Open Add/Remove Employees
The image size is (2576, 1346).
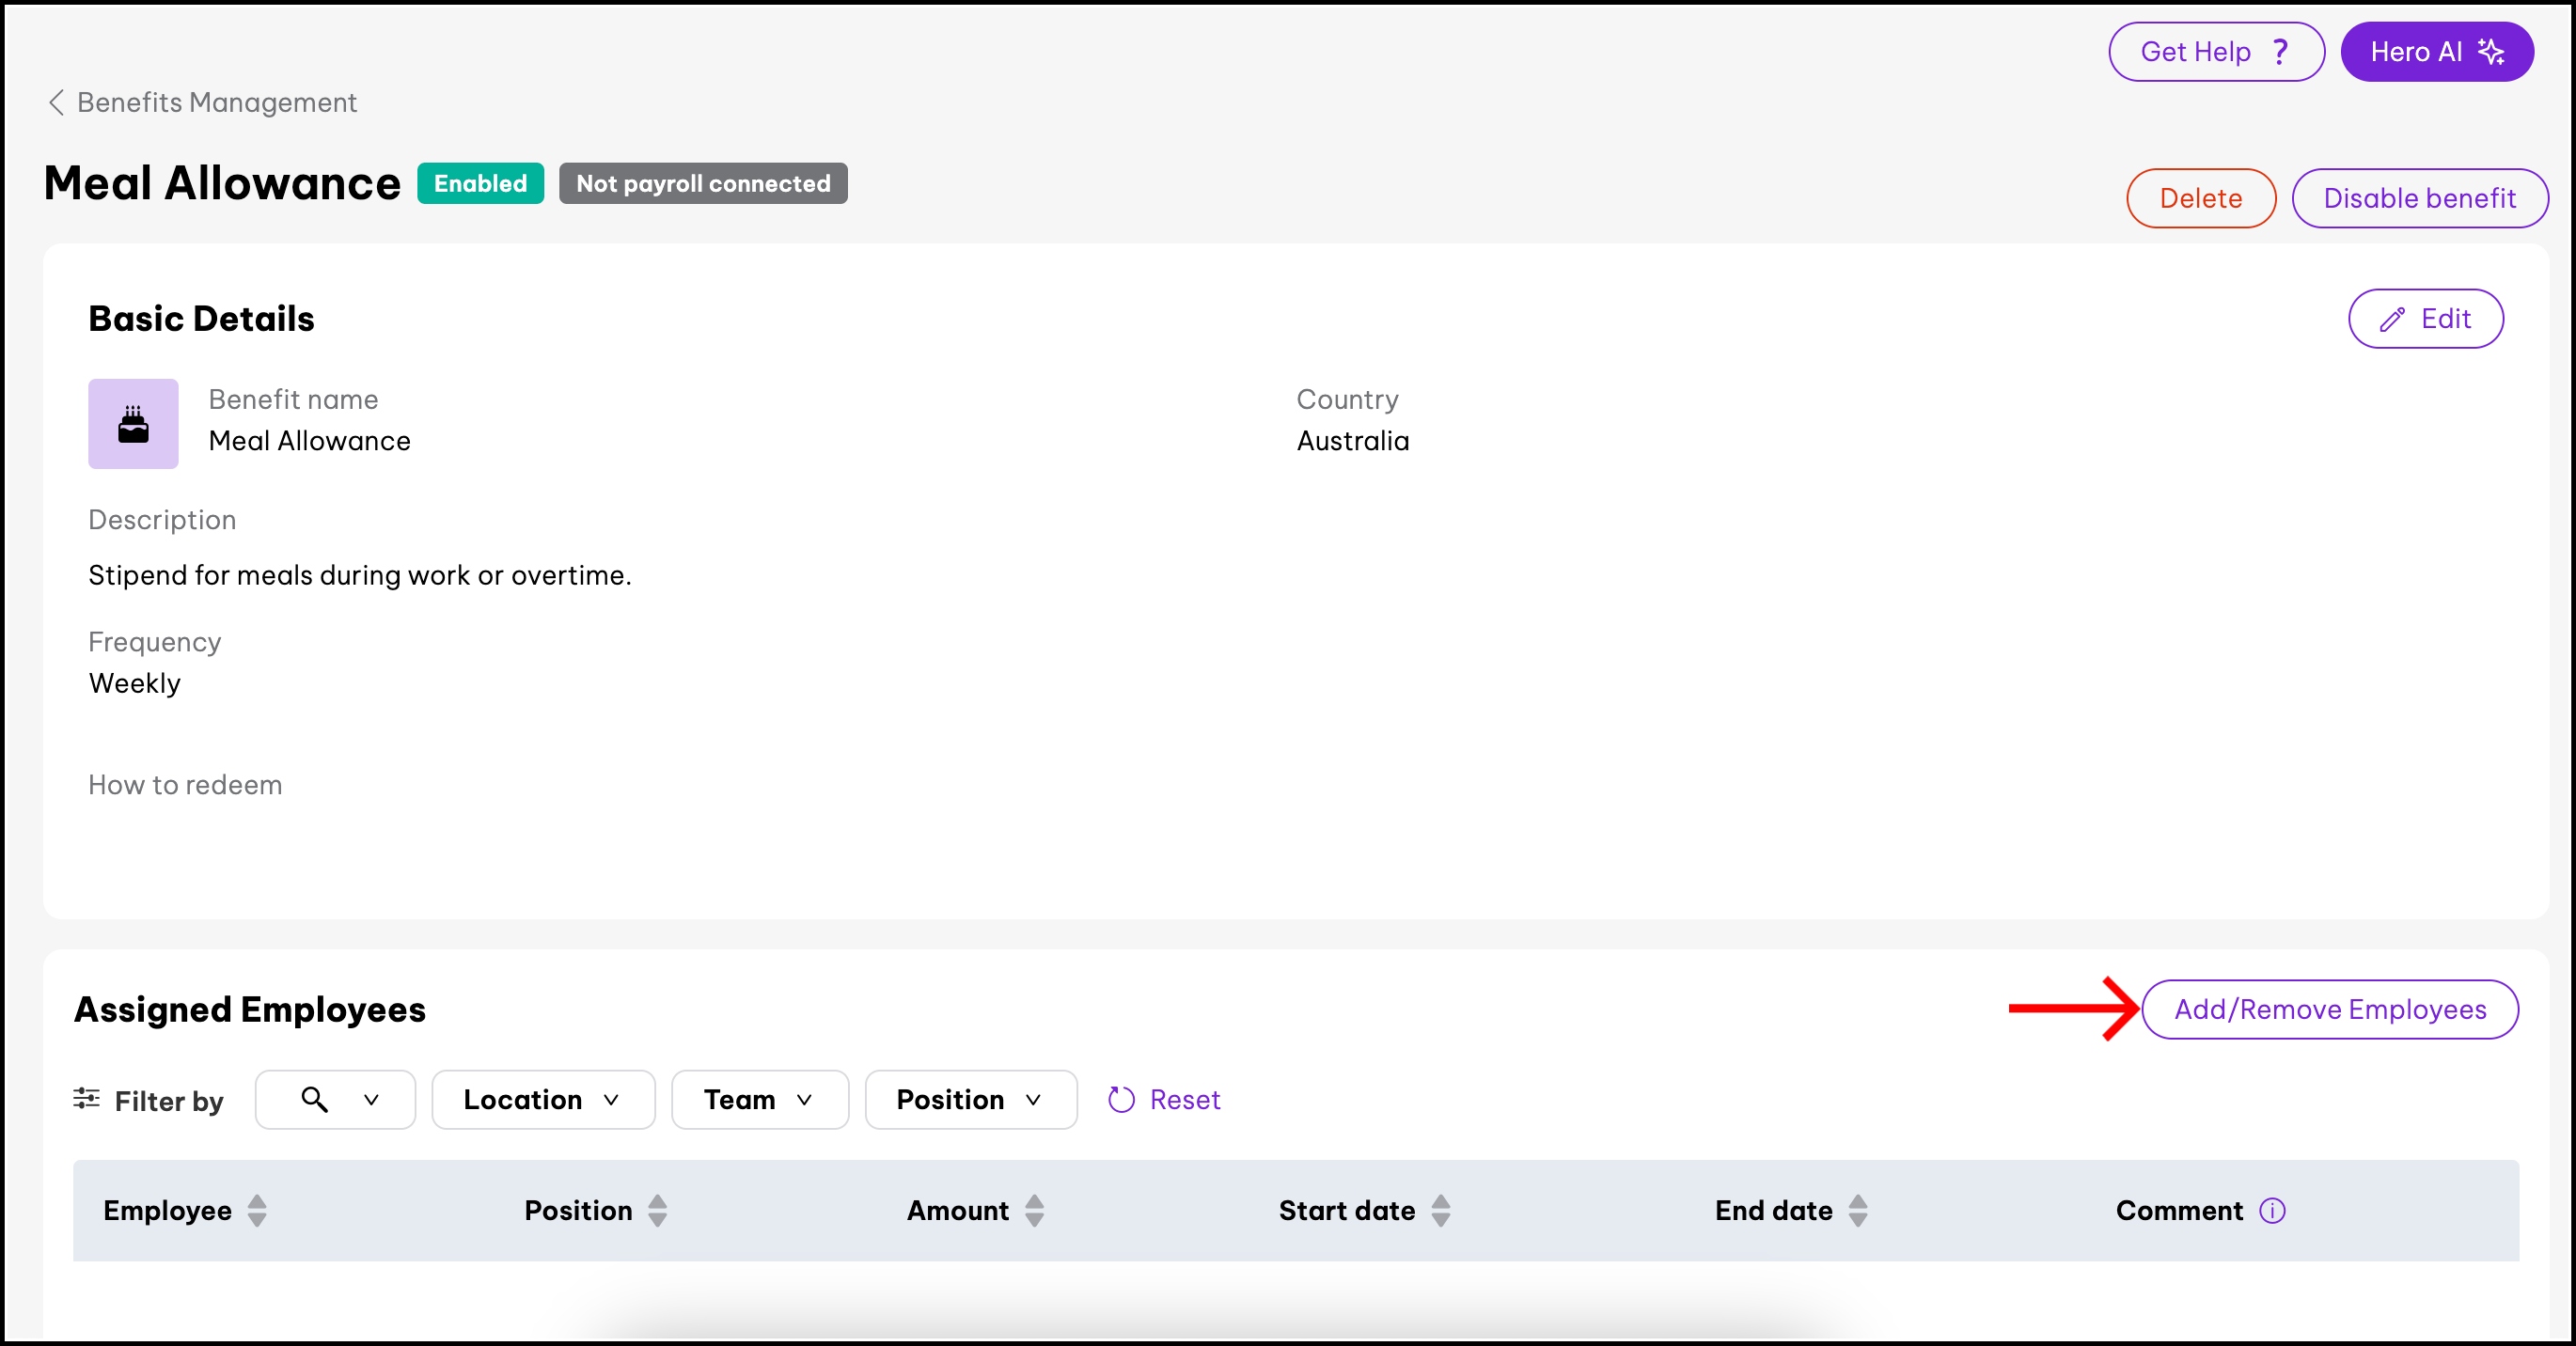pos(2329,1010)
